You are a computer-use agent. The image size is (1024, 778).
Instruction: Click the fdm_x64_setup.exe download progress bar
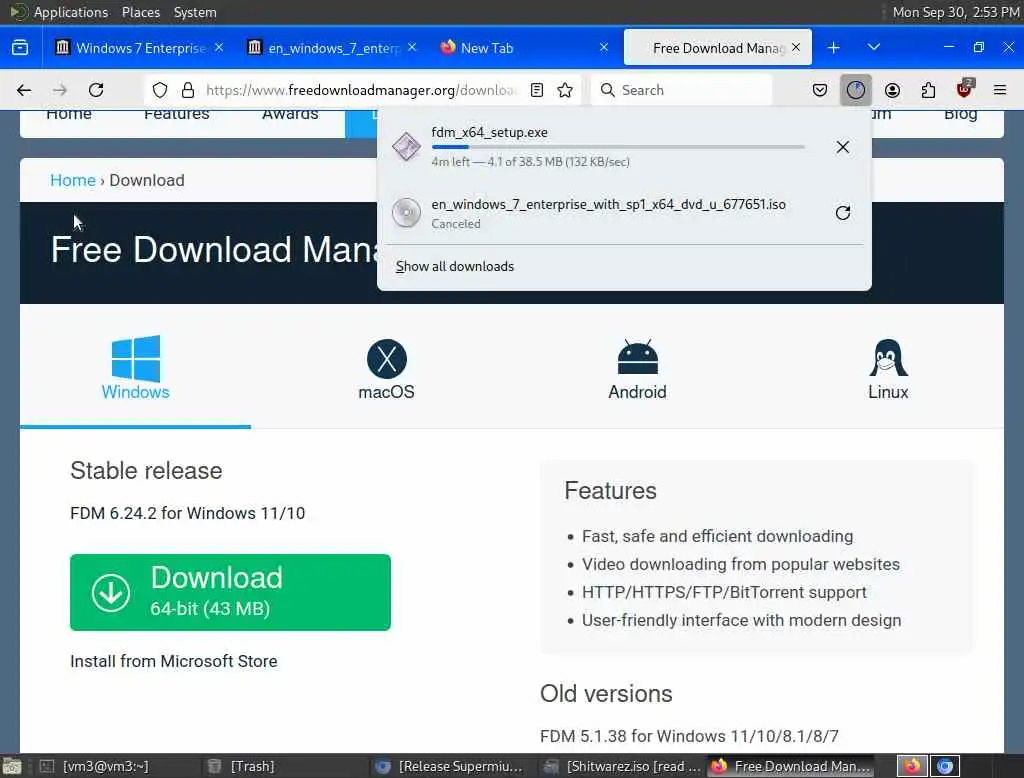click(618, 148)
